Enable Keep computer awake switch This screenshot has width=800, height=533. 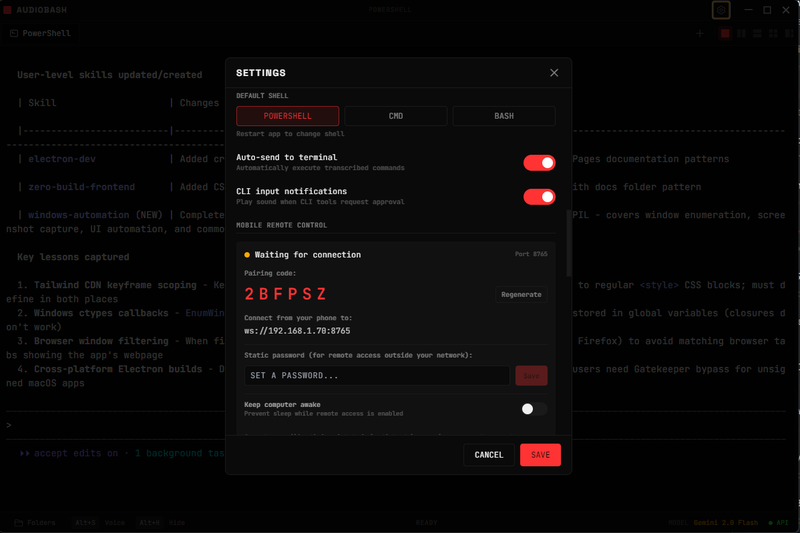point(534,409)
